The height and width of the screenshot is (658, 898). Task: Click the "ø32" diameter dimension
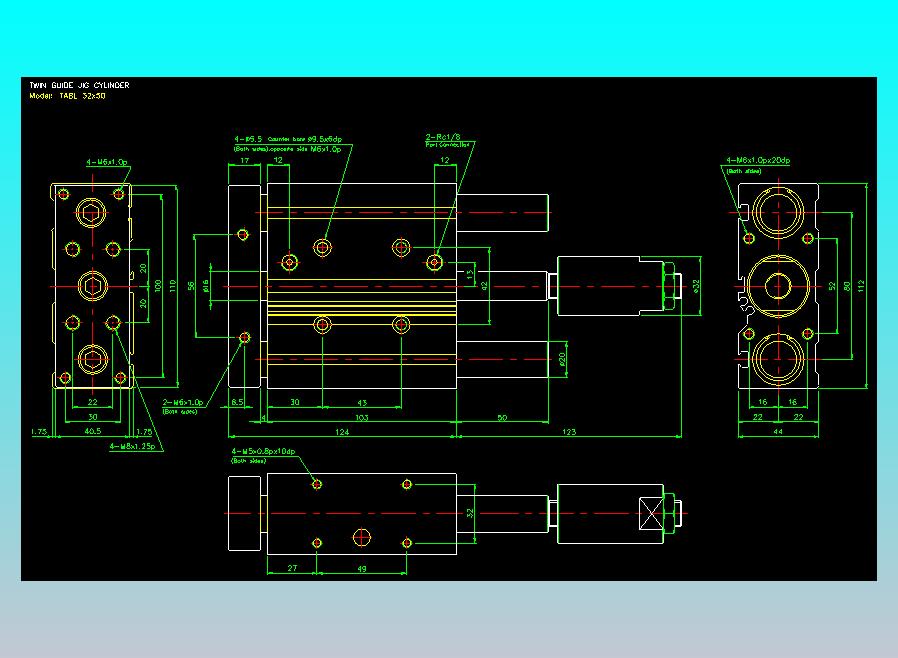[696, 285]
